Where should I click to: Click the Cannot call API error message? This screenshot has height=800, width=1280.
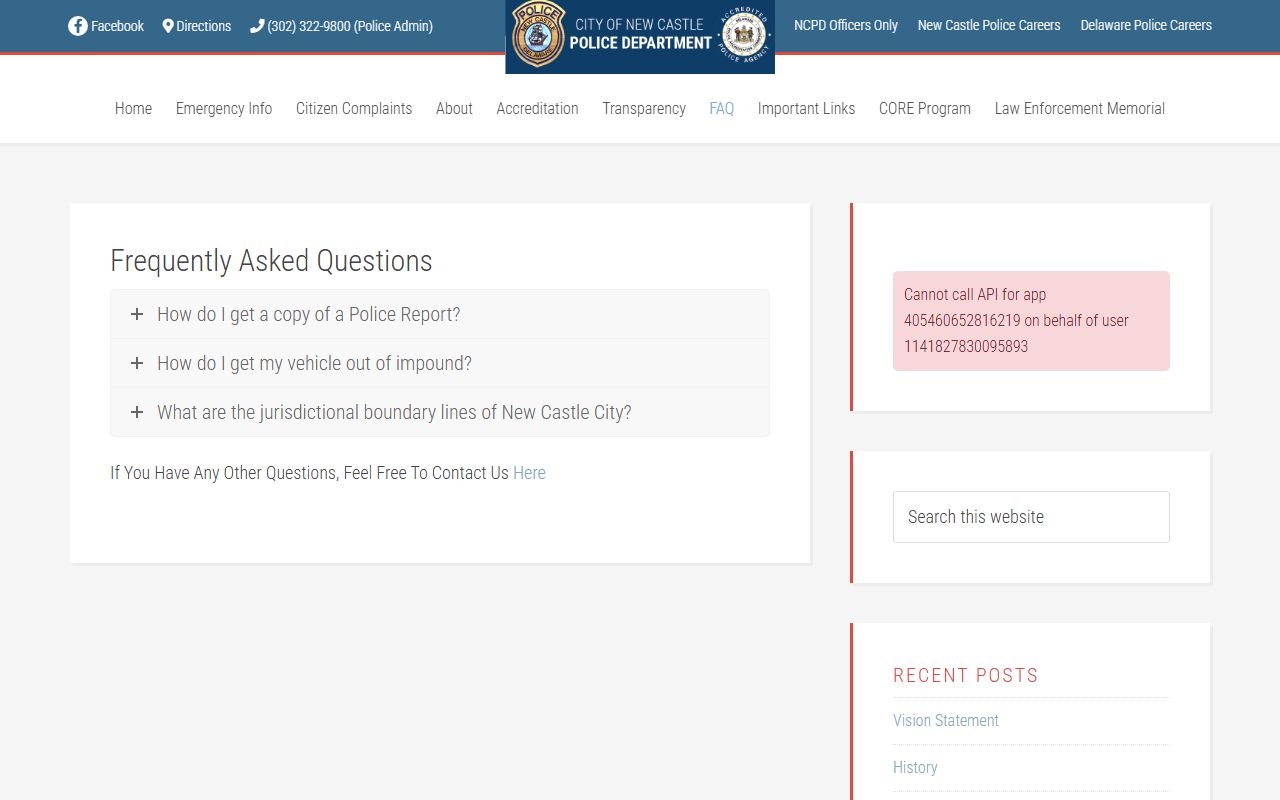[1031, 321]
